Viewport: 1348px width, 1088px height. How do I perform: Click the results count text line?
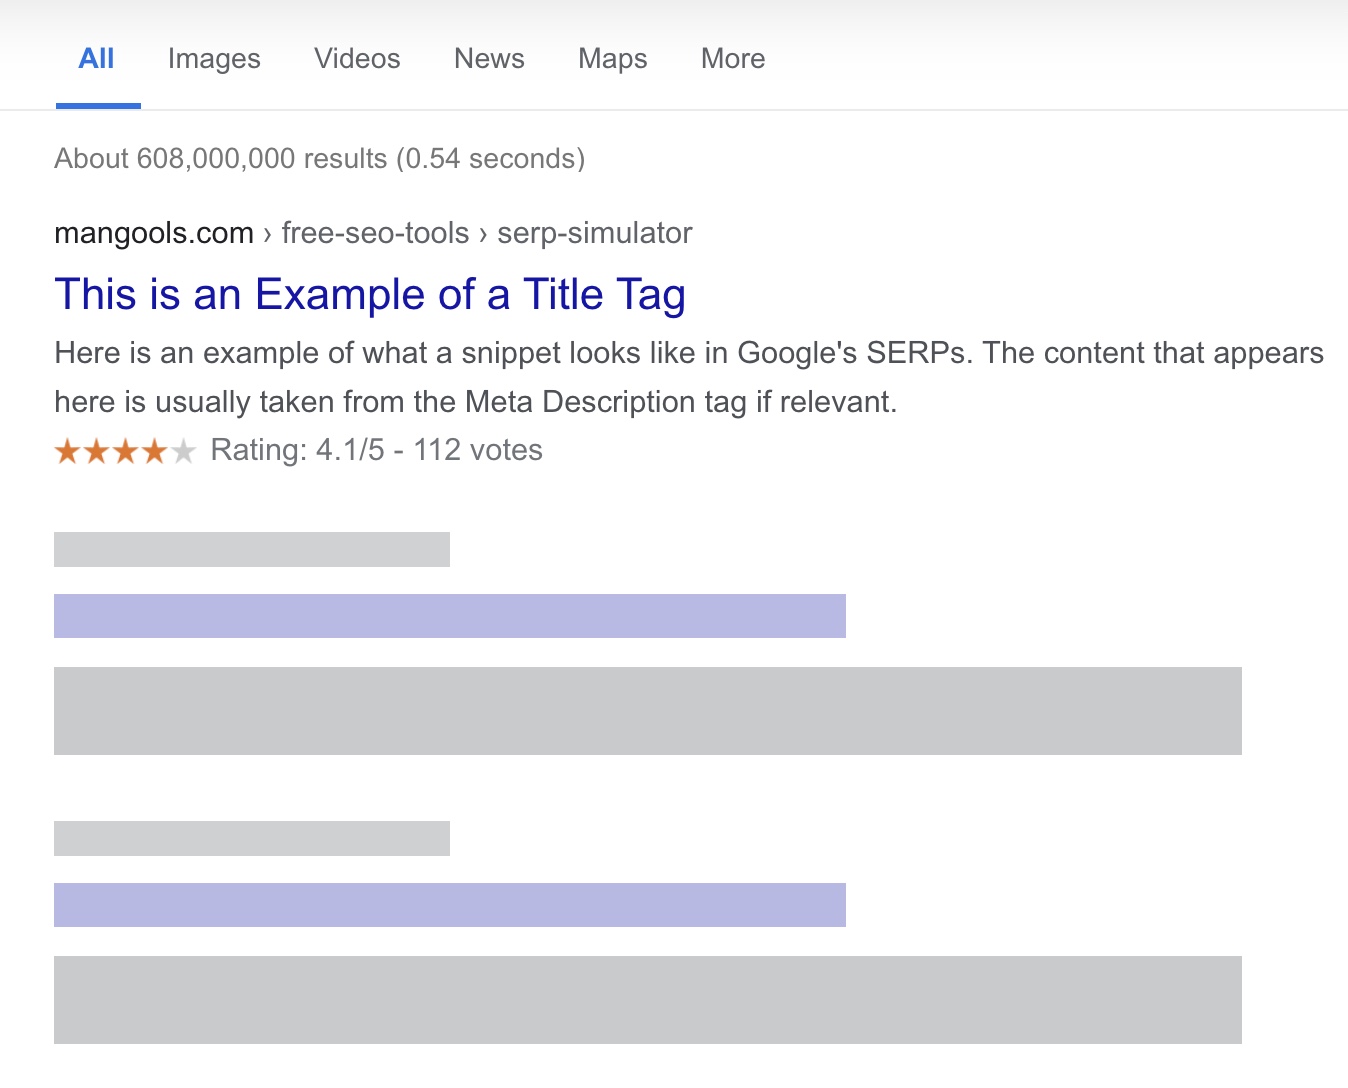[319, 158]
